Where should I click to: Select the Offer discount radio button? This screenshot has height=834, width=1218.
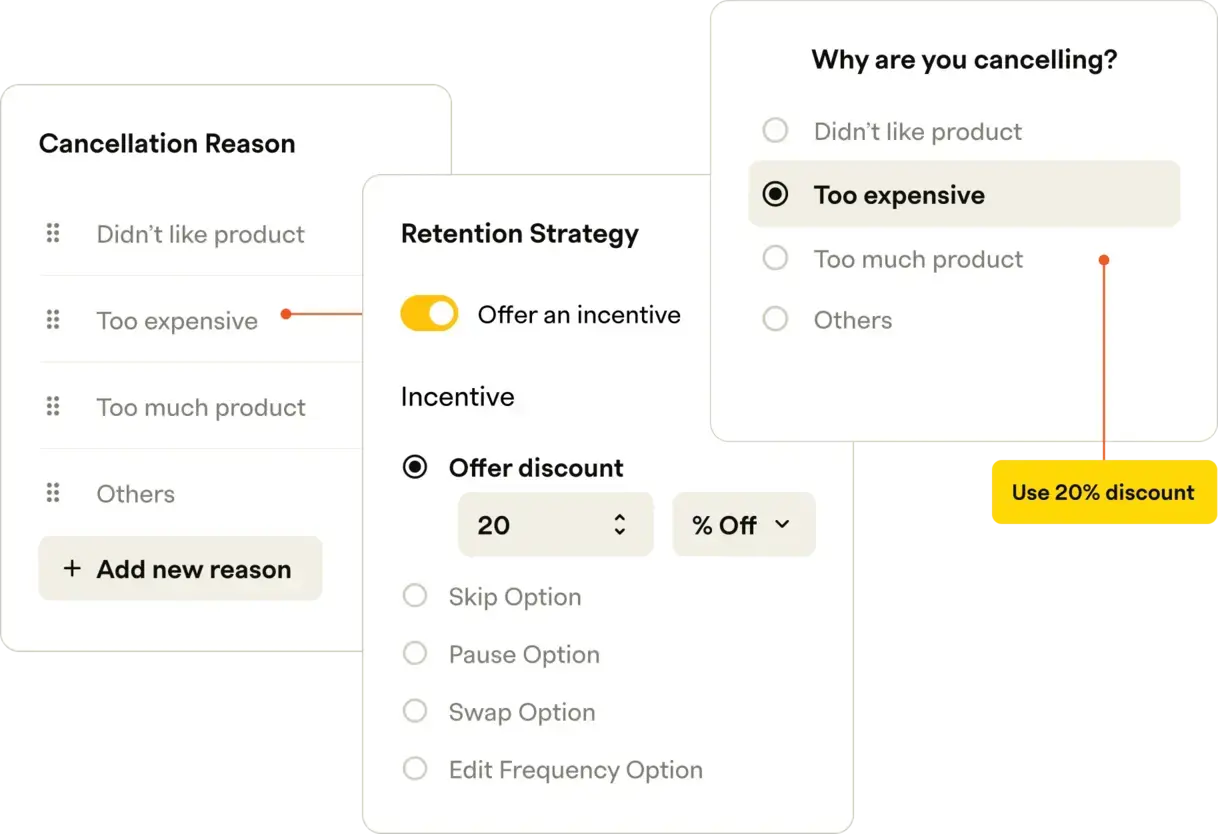pos(415,467)
